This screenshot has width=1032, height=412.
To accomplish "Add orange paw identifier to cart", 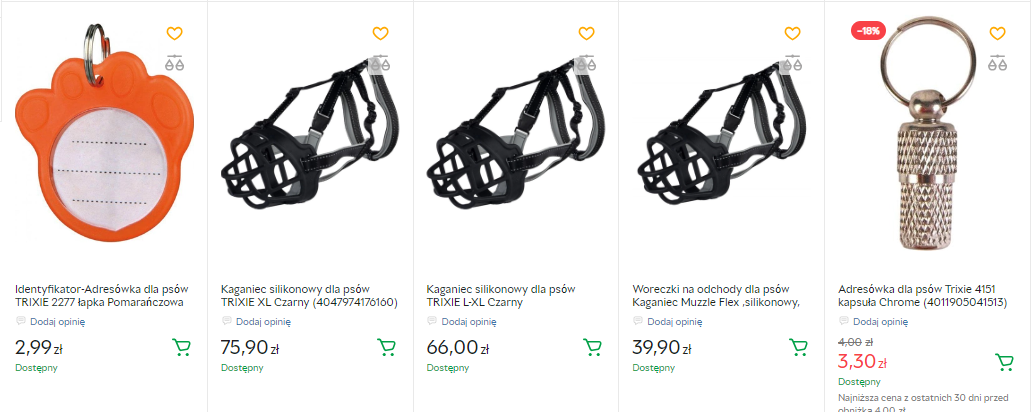I will point(181,348).
